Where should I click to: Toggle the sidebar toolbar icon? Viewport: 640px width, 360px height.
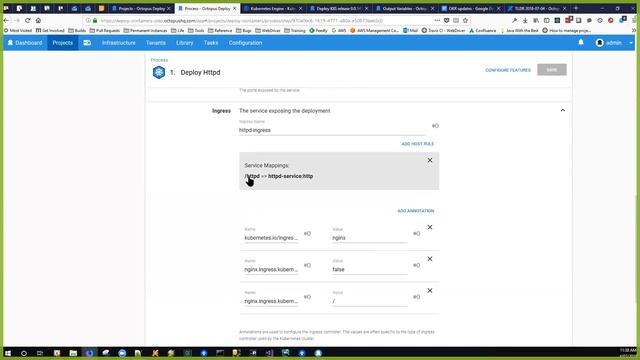547,20
